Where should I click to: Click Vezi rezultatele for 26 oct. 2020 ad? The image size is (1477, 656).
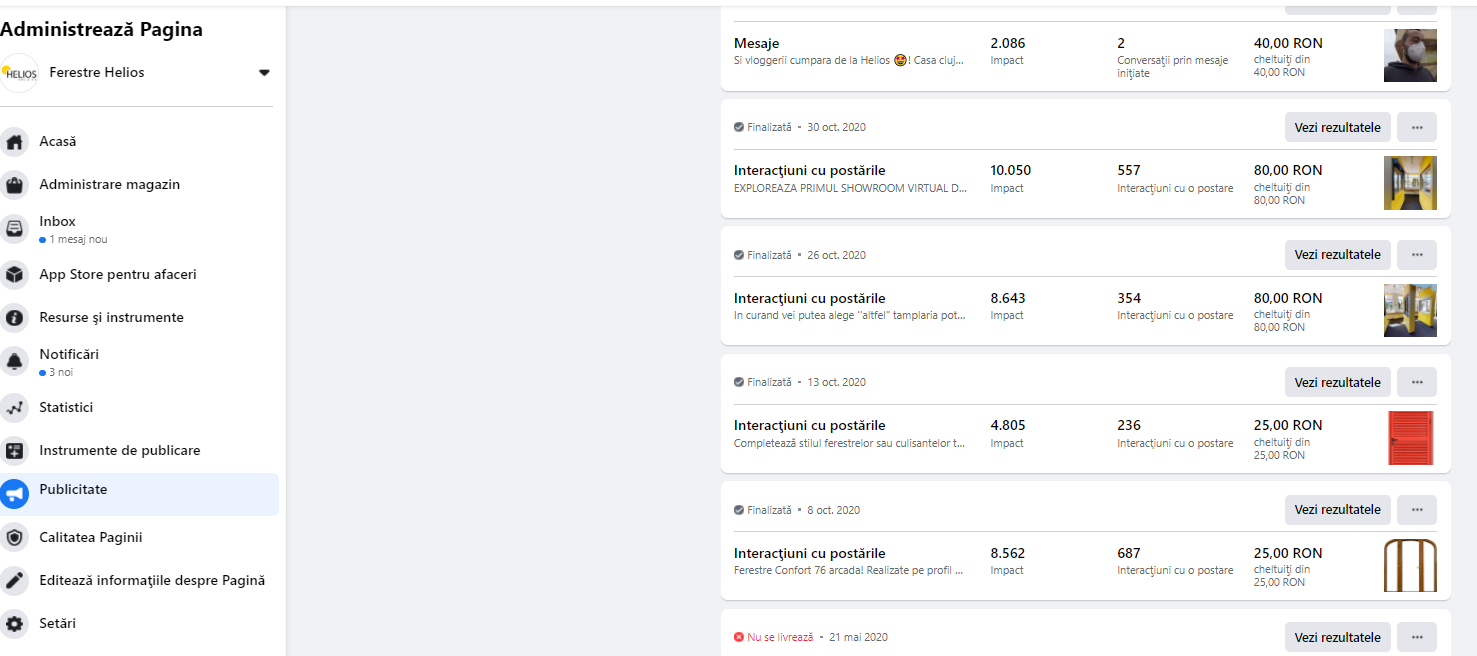[x=1337, y=255]
